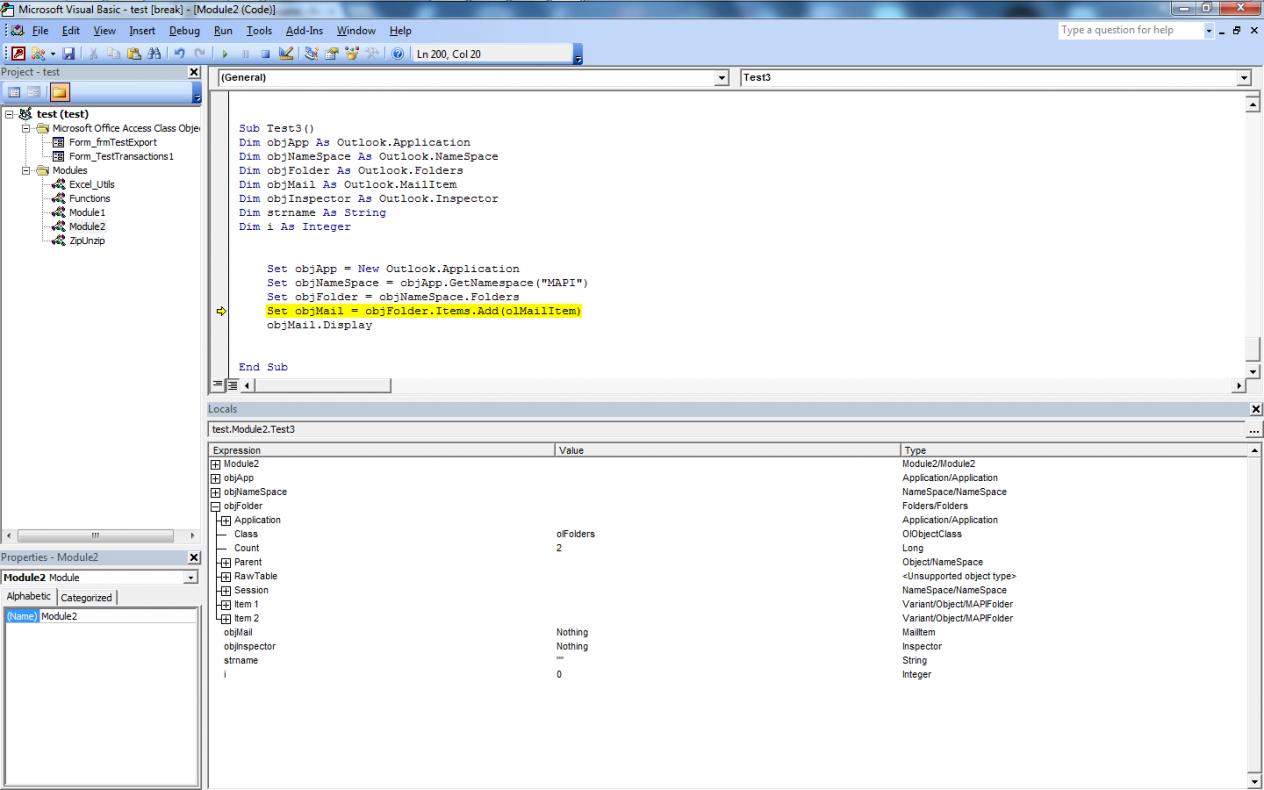Open the Edit menu

coord(71,31)
